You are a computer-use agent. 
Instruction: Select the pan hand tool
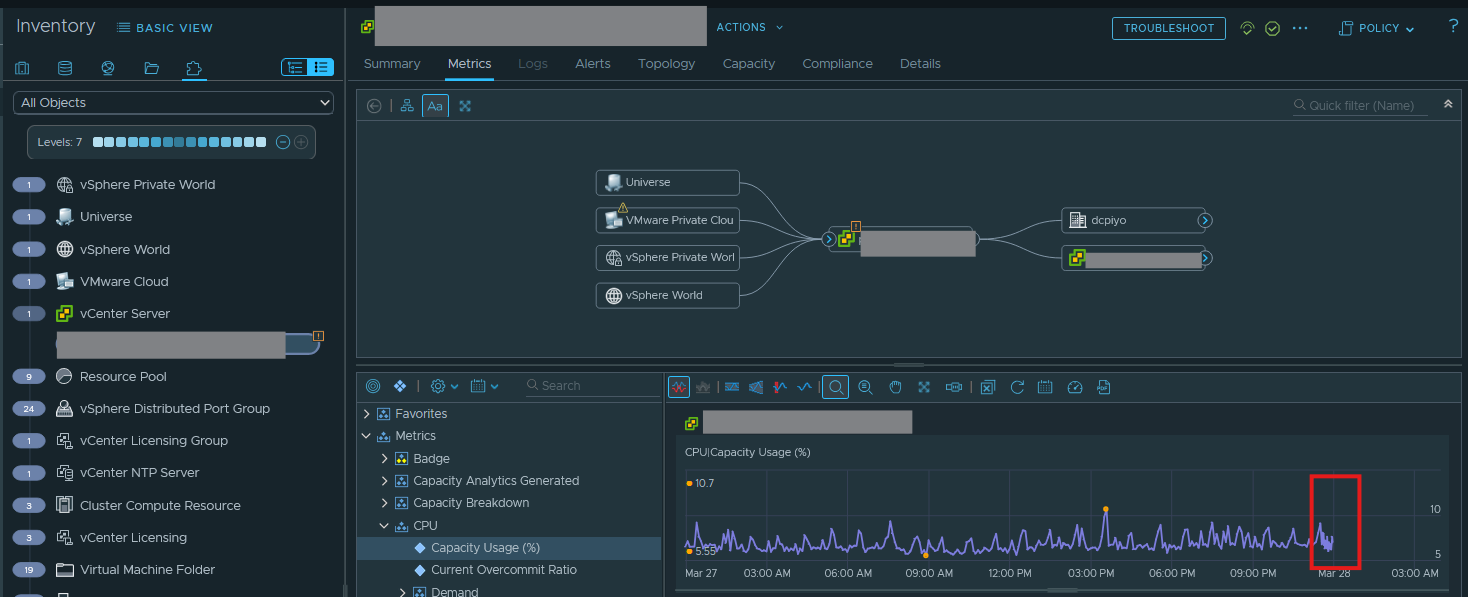click(x=896, y=387)
